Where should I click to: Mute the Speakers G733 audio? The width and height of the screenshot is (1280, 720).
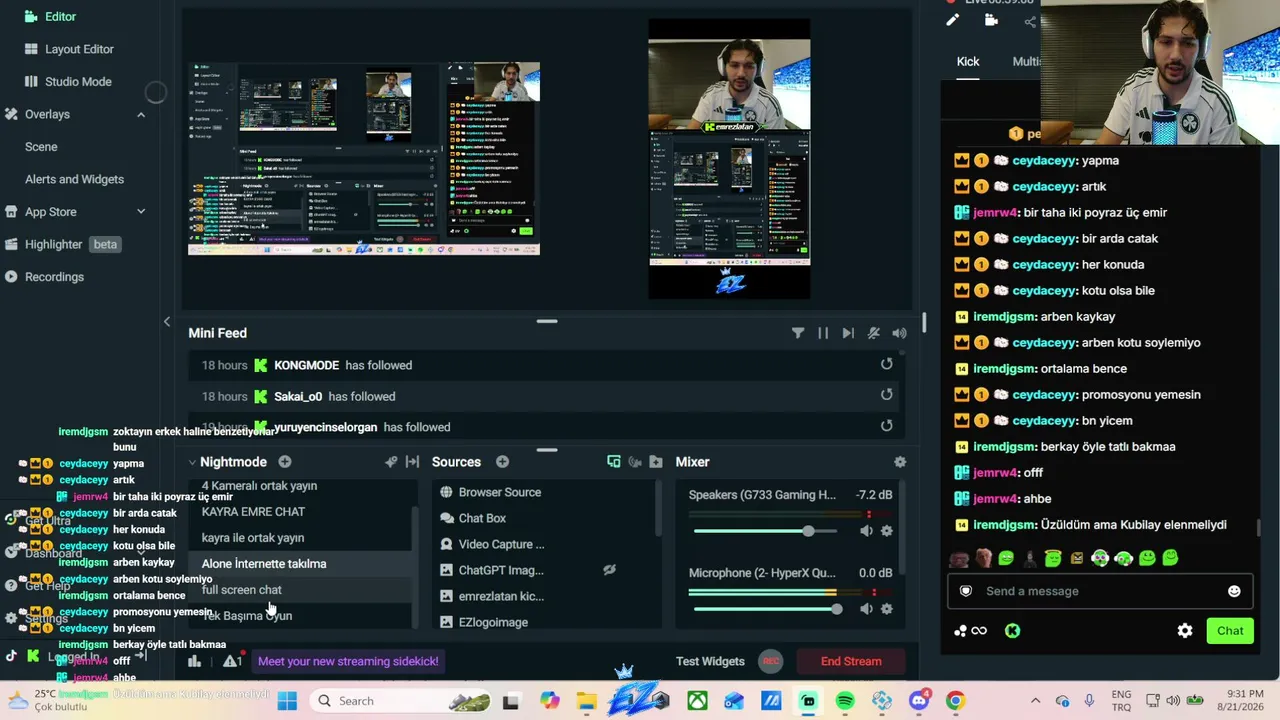[x=866, y=531]
